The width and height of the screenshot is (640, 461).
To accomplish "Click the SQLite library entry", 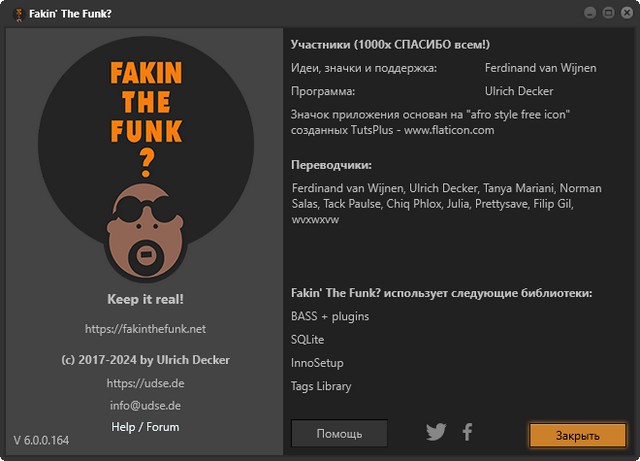I will coord(308,340).
